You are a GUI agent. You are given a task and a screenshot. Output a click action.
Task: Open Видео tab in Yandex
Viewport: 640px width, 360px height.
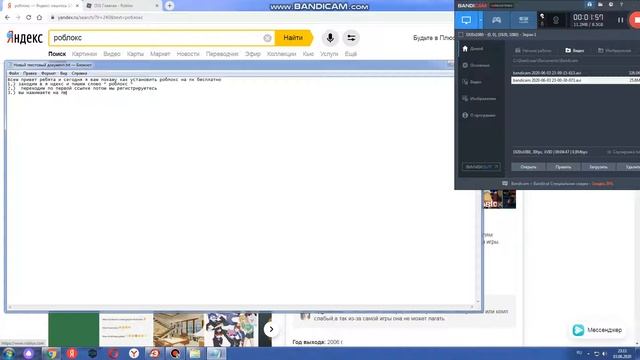coord(112,54)
